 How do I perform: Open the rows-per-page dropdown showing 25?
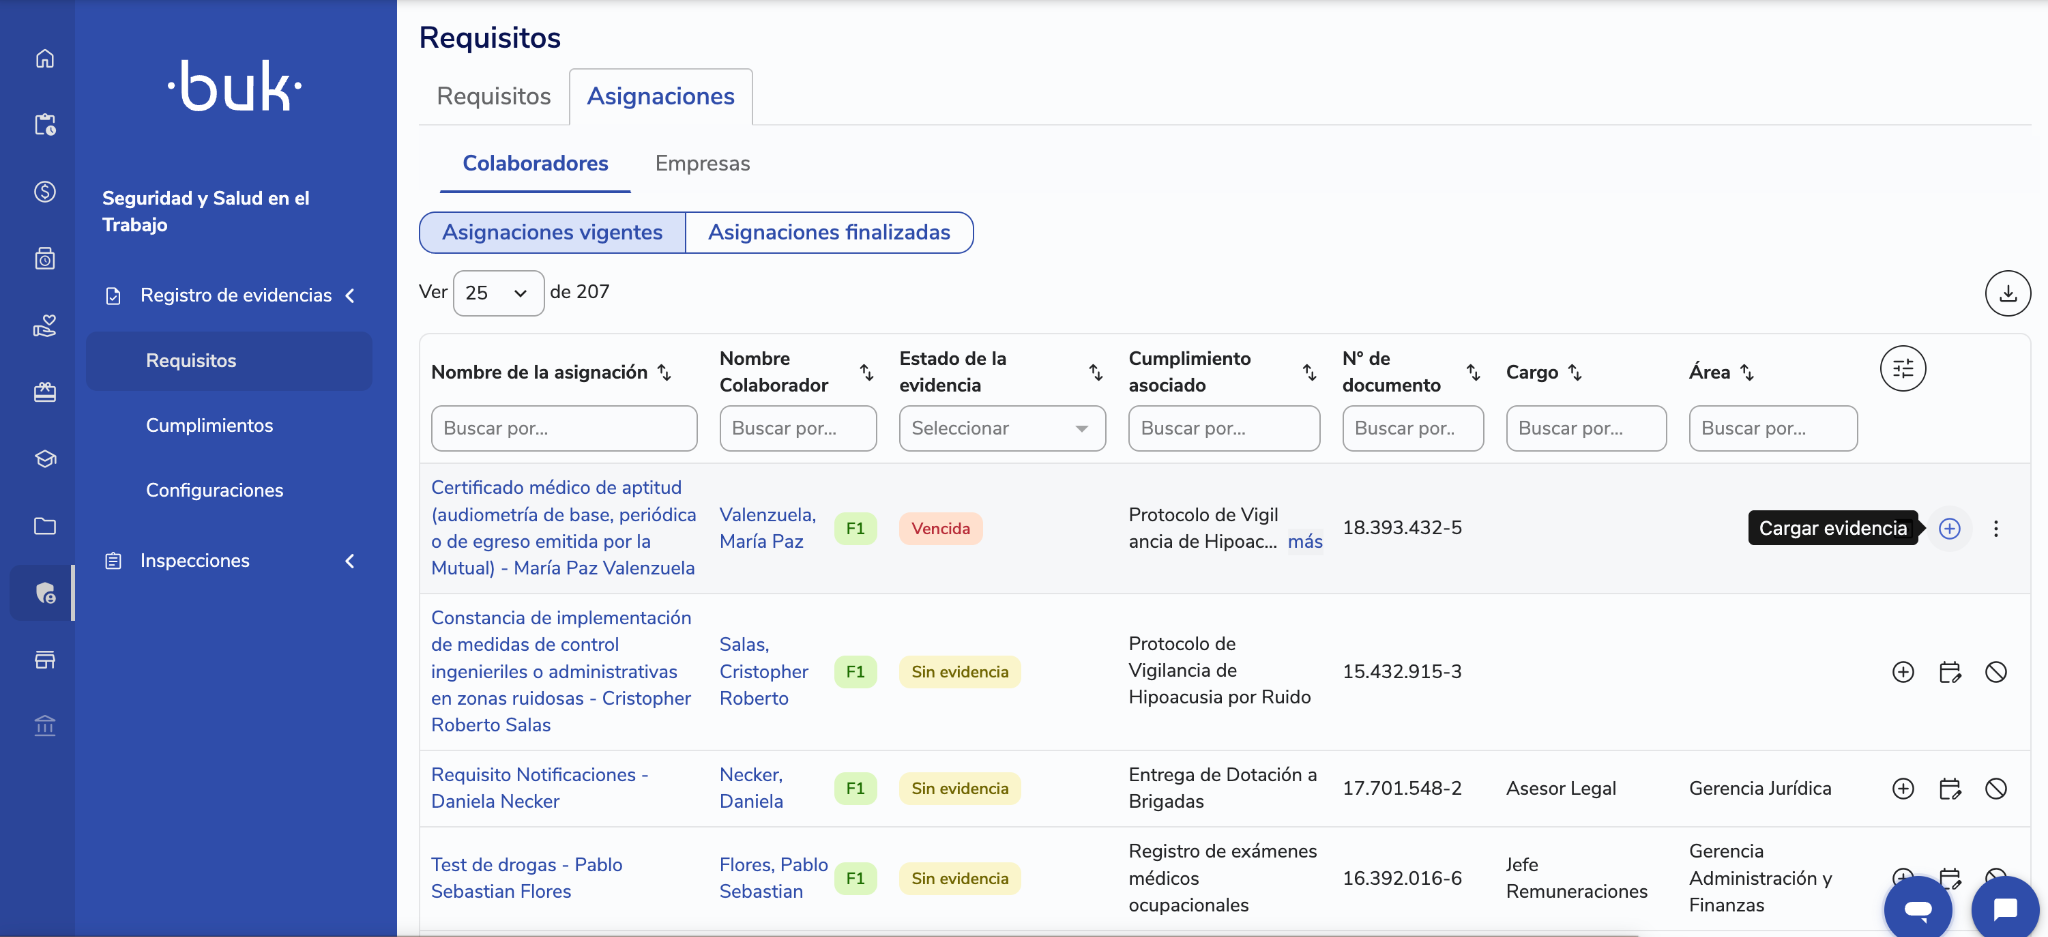pyautogui.click(x=498, y=293)
